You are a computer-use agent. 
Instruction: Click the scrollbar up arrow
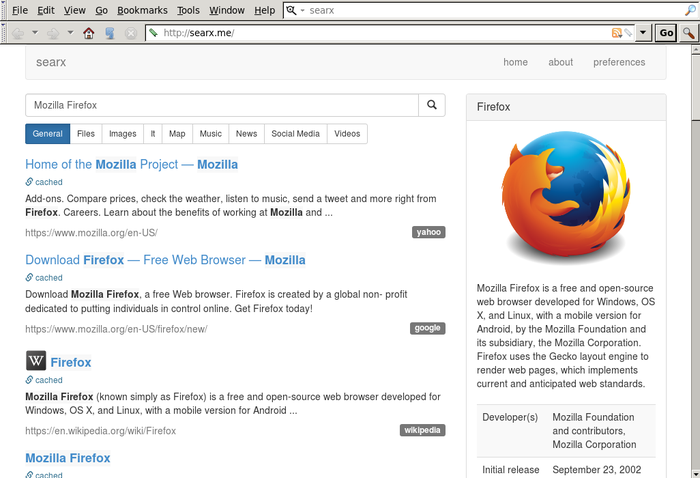click(x=696, y=50)
